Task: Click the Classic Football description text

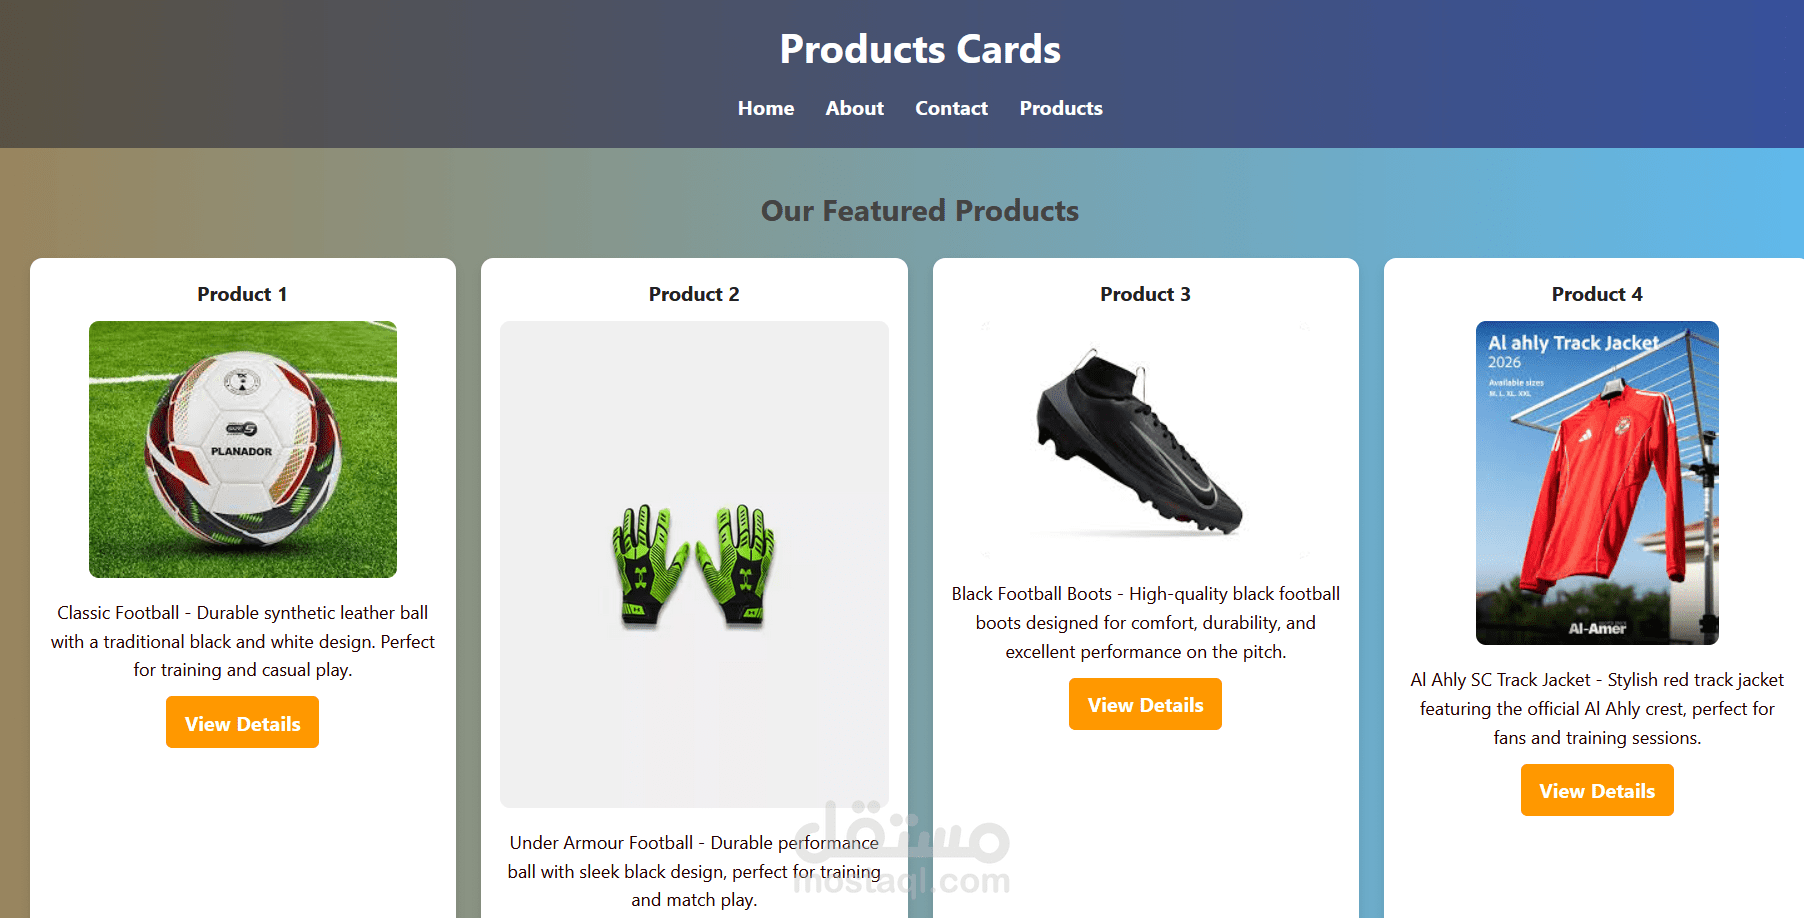Action: click(x=242, y=641)
